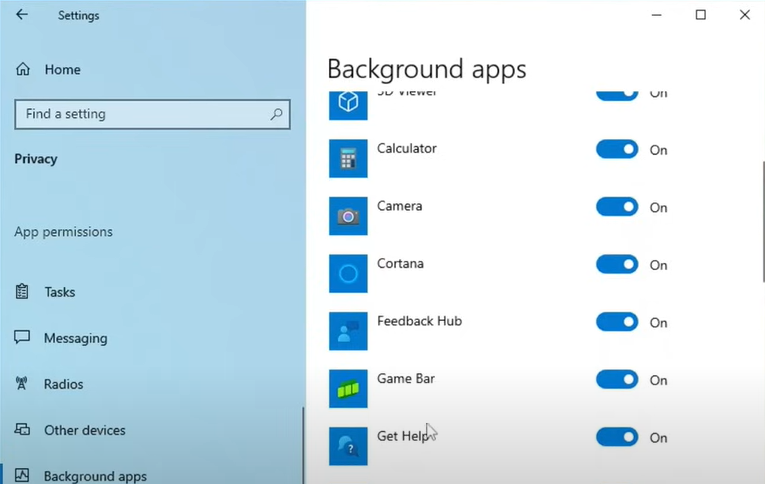Screen dimensions: 765x484
Task: Click the Home house icon
Action: (23, 69)
